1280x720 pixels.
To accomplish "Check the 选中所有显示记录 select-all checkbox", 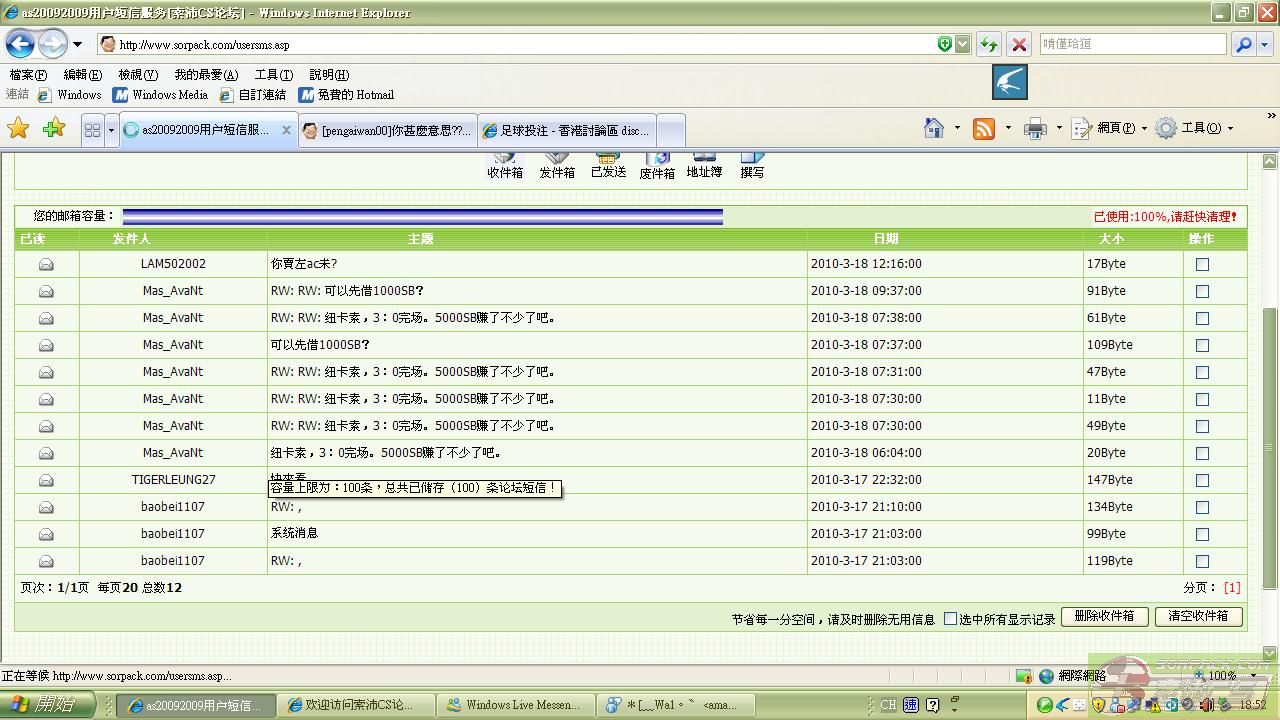I will click(x=949, y=617).
